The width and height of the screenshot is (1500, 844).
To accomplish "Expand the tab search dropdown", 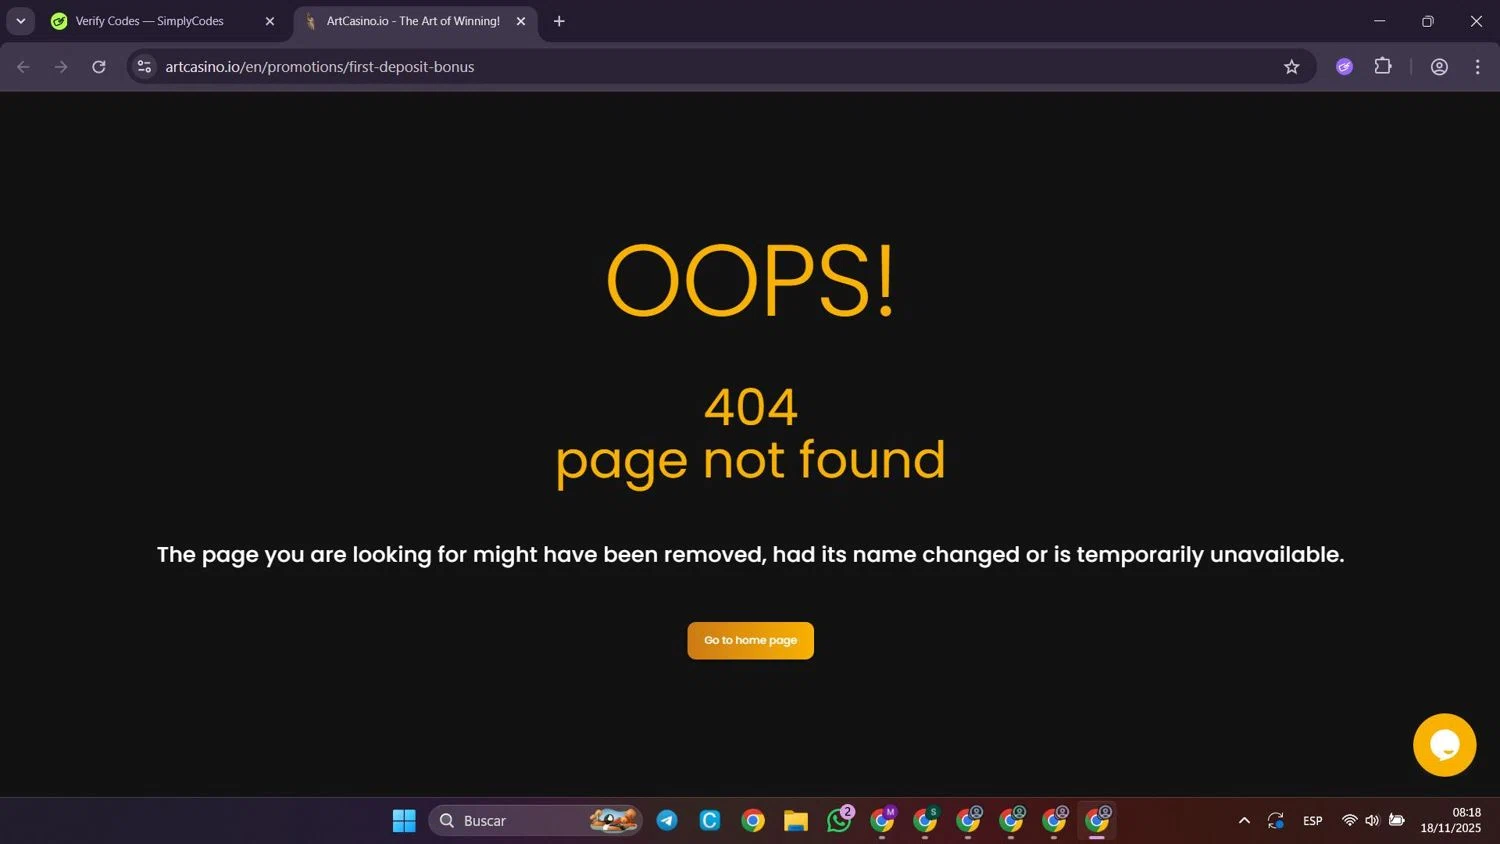I will (21, 21).
